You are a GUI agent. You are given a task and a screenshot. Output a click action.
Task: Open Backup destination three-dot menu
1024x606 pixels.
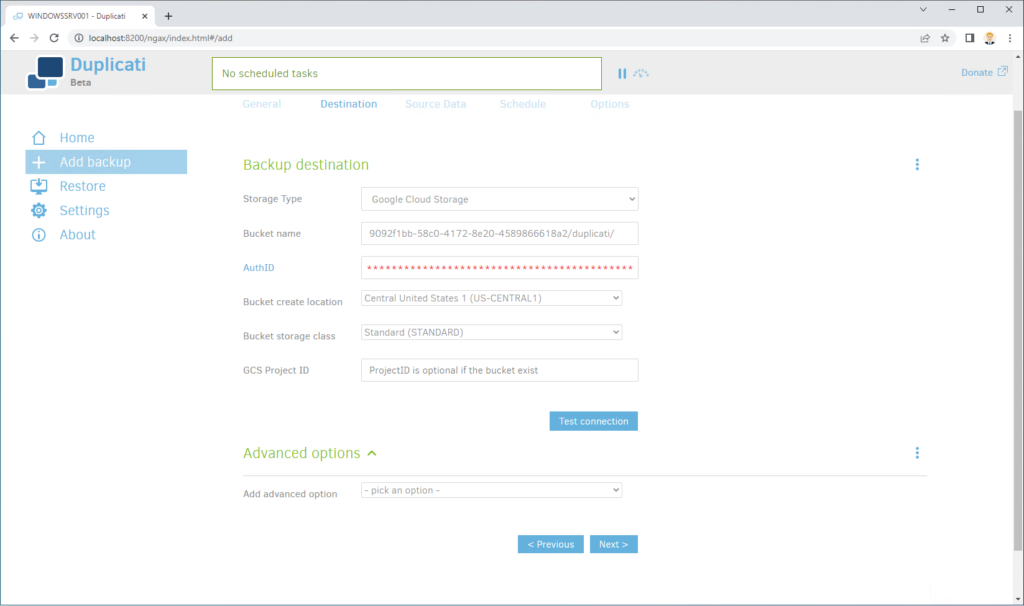point(917,165)
